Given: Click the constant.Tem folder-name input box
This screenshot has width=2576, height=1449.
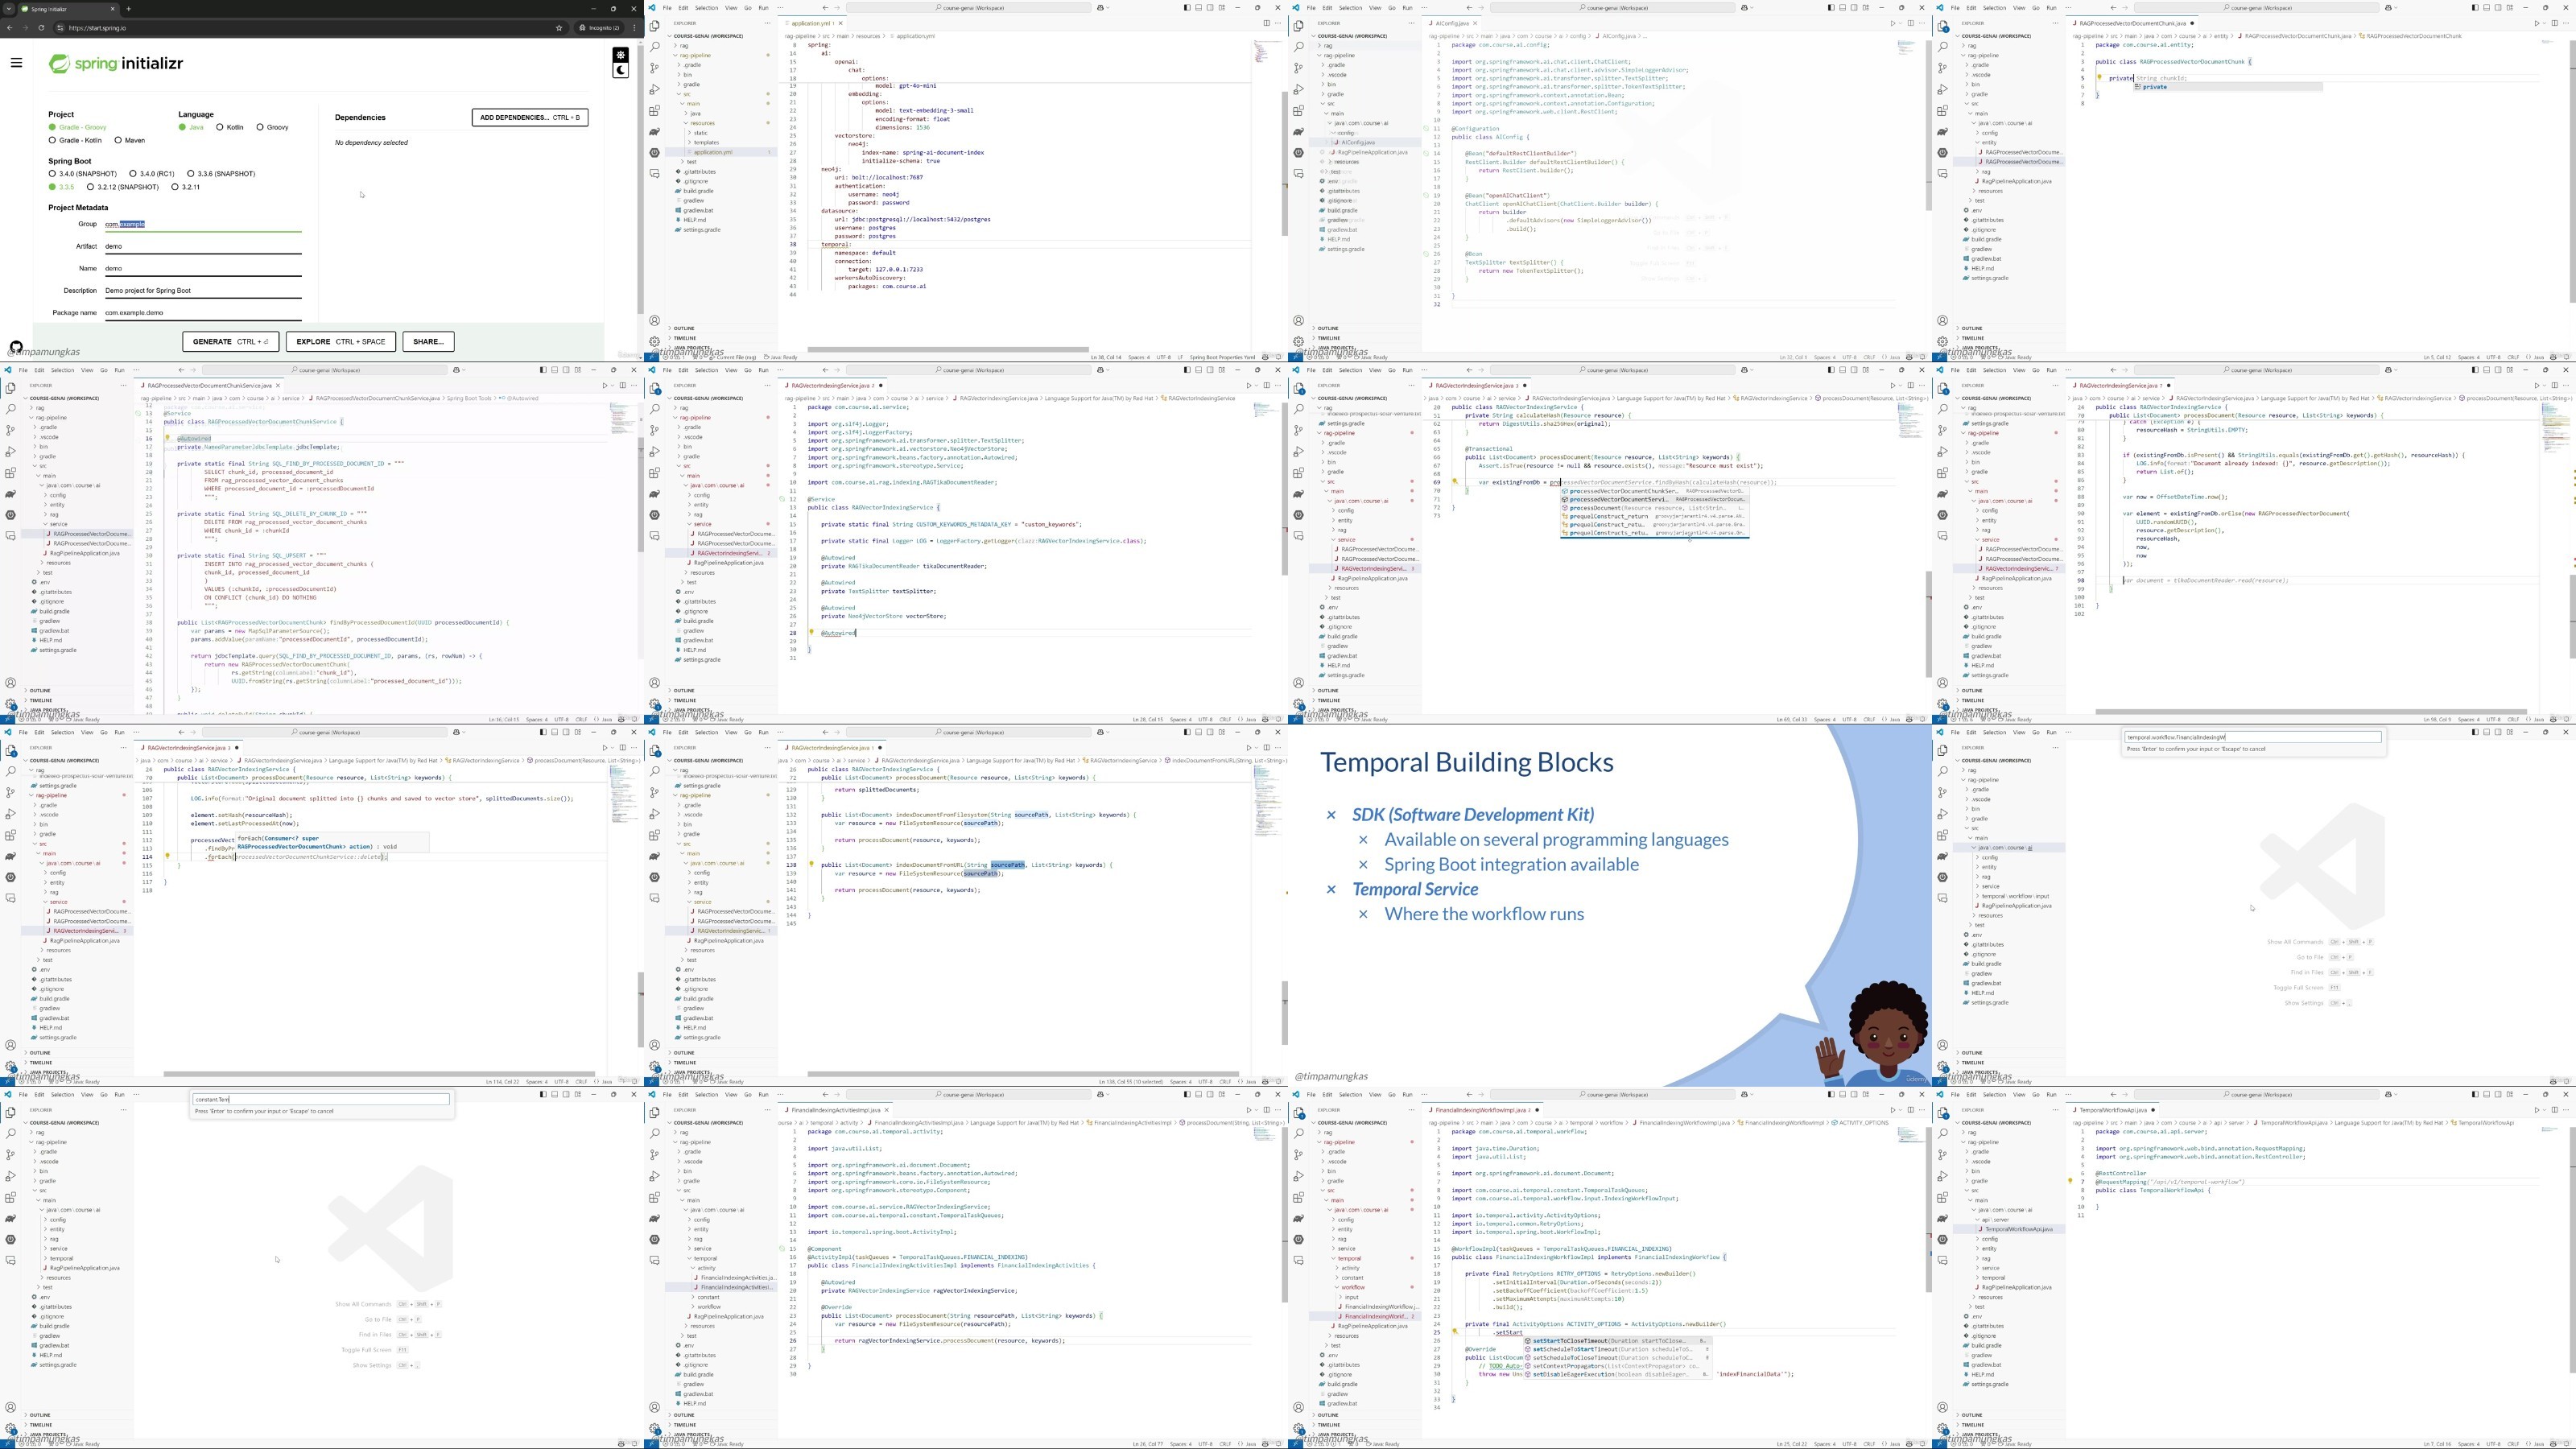Looking at the screenshot, I should pos(321,1099).
